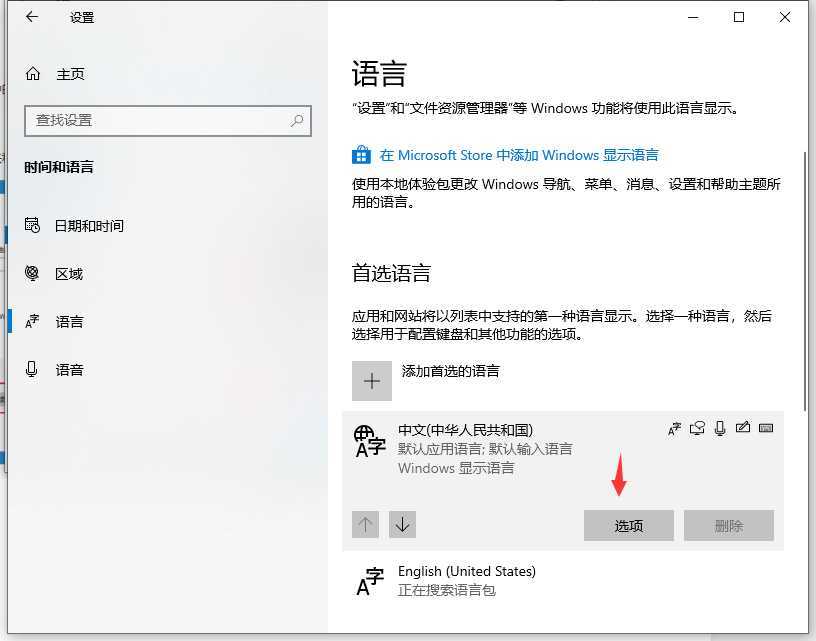This screenshot has height=641, width=816.
Task: Click the 首选语言 heading
Action: tap(391, 273)
